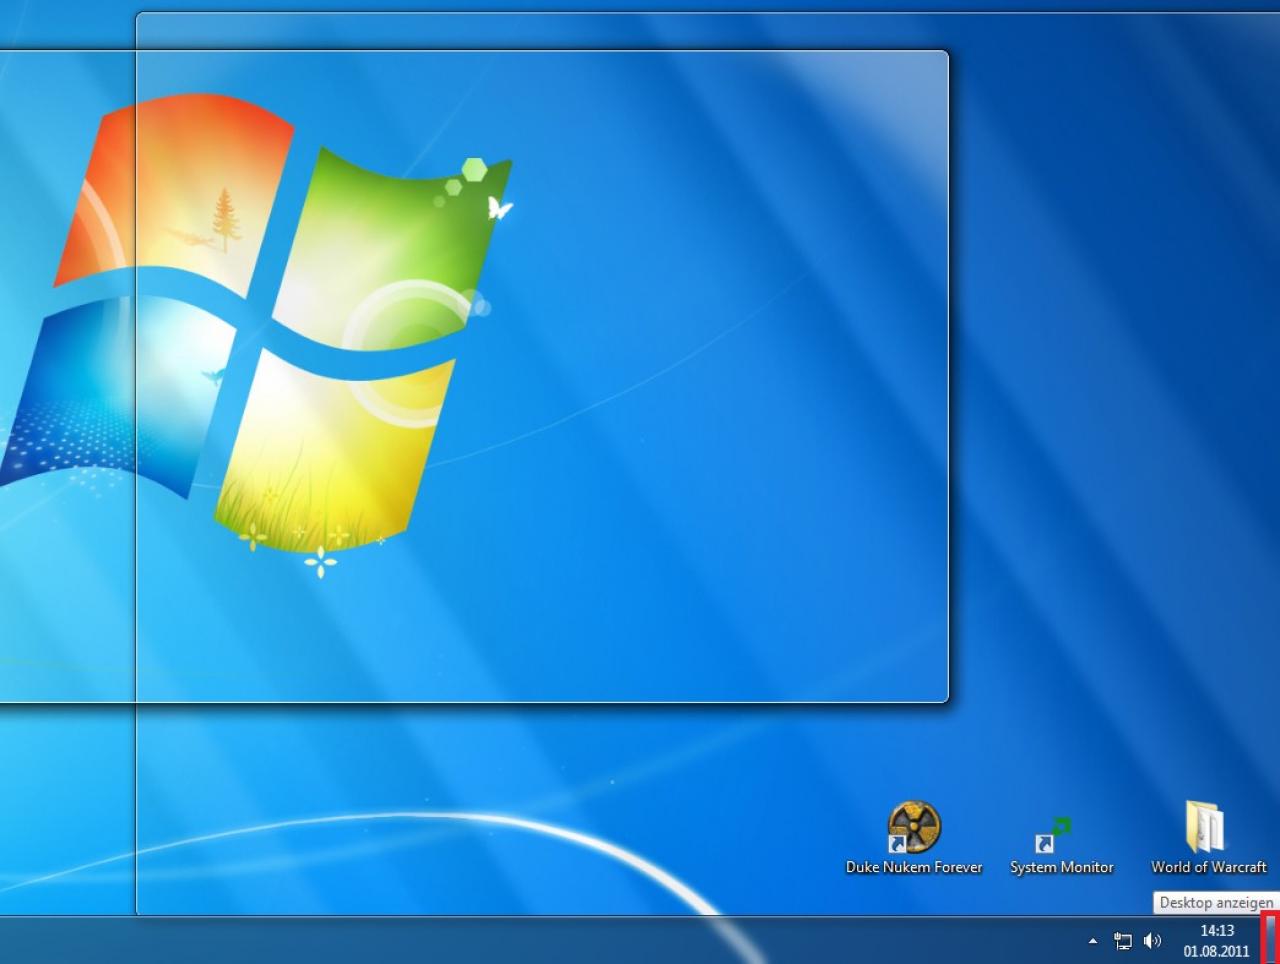Open the Duke Nukem Forever desktop shortcut

coord(914,828)
